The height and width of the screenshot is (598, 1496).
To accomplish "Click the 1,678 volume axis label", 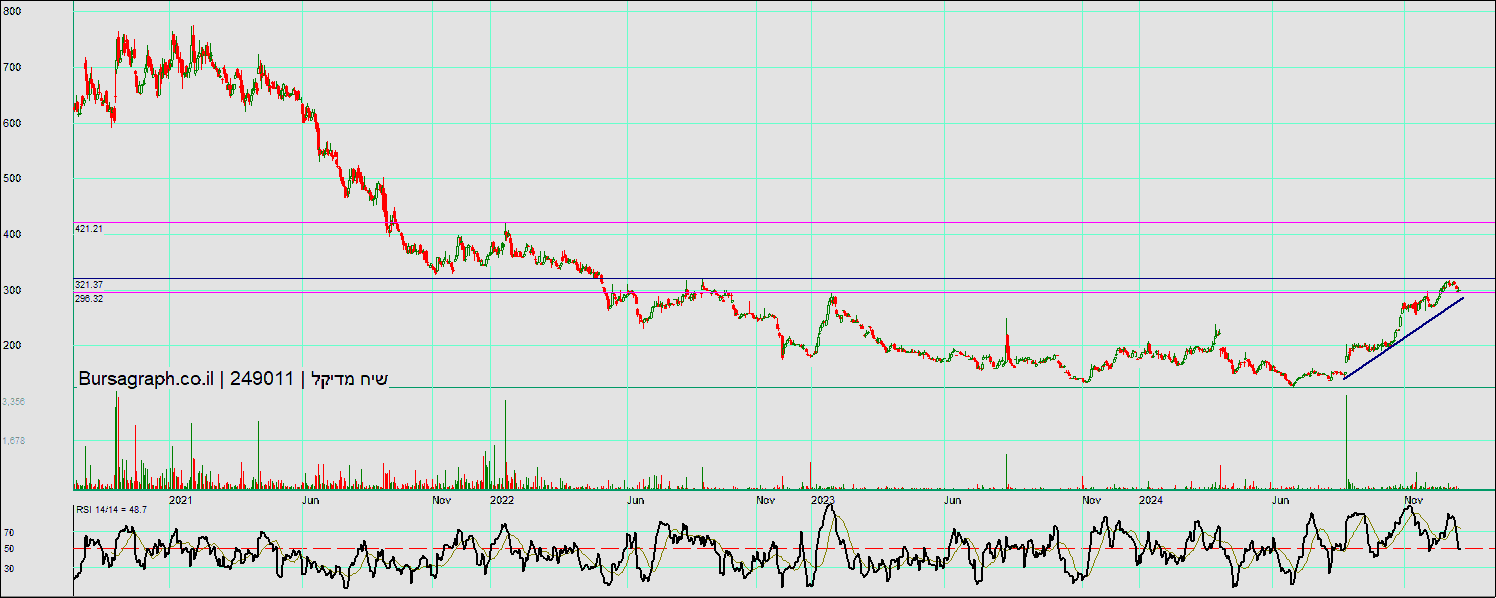I will click(14, 440).
